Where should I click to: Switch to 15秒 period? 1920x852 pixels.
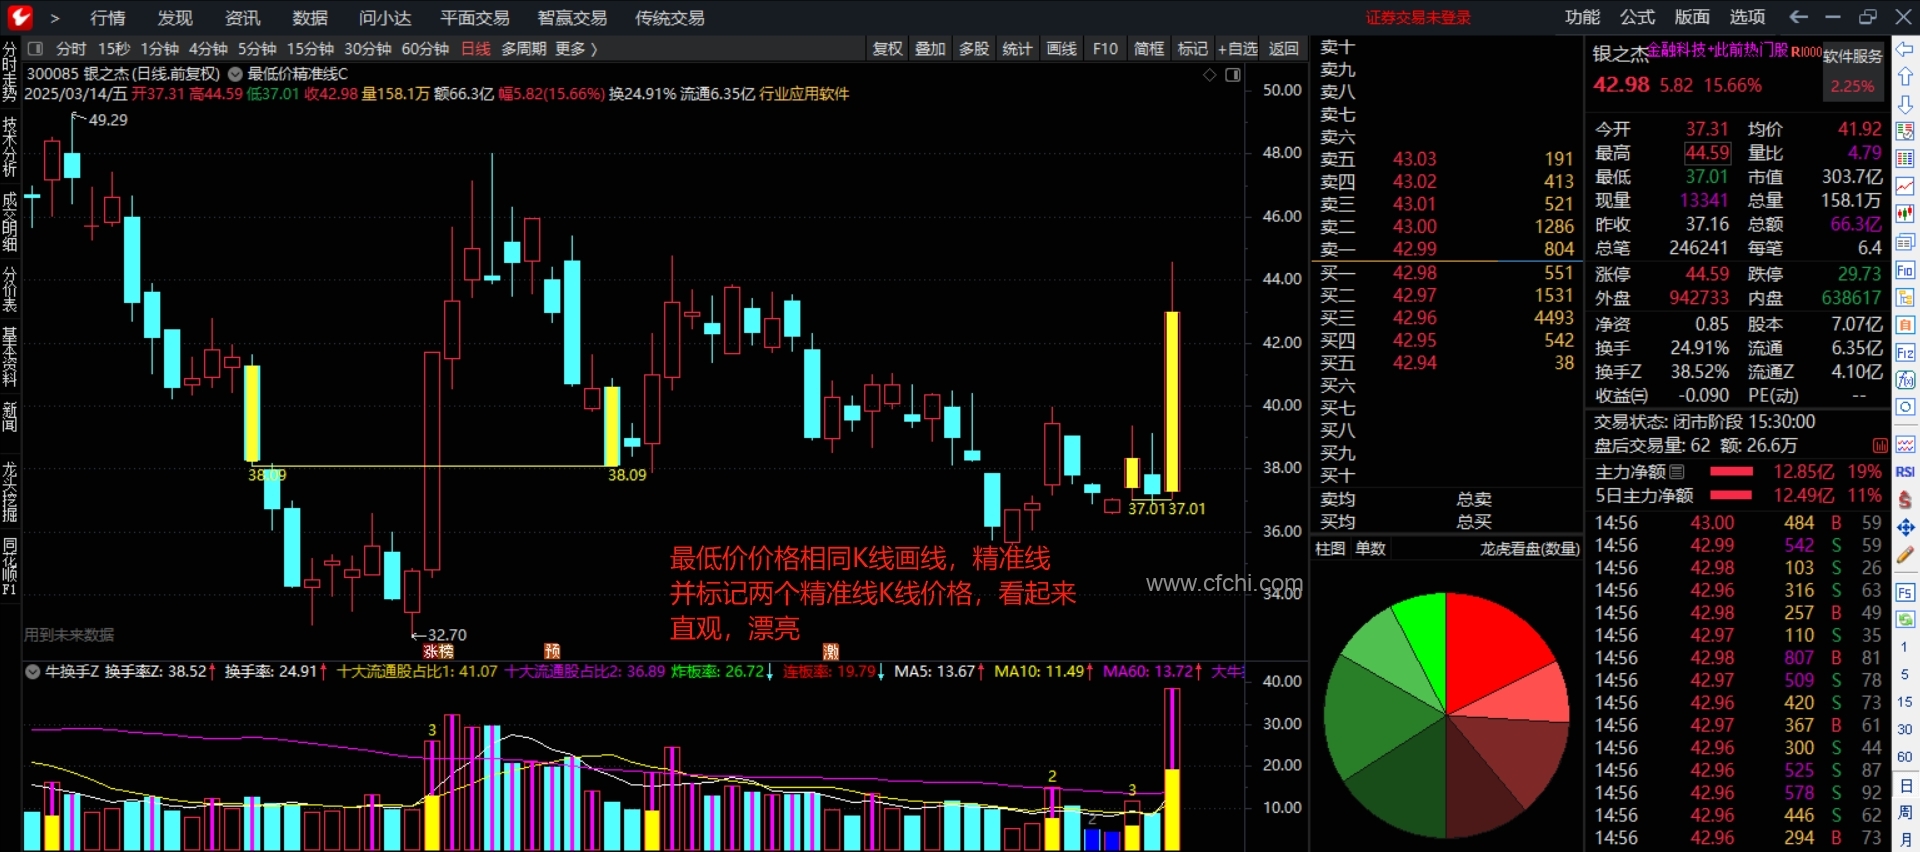(x=113, y=48)
